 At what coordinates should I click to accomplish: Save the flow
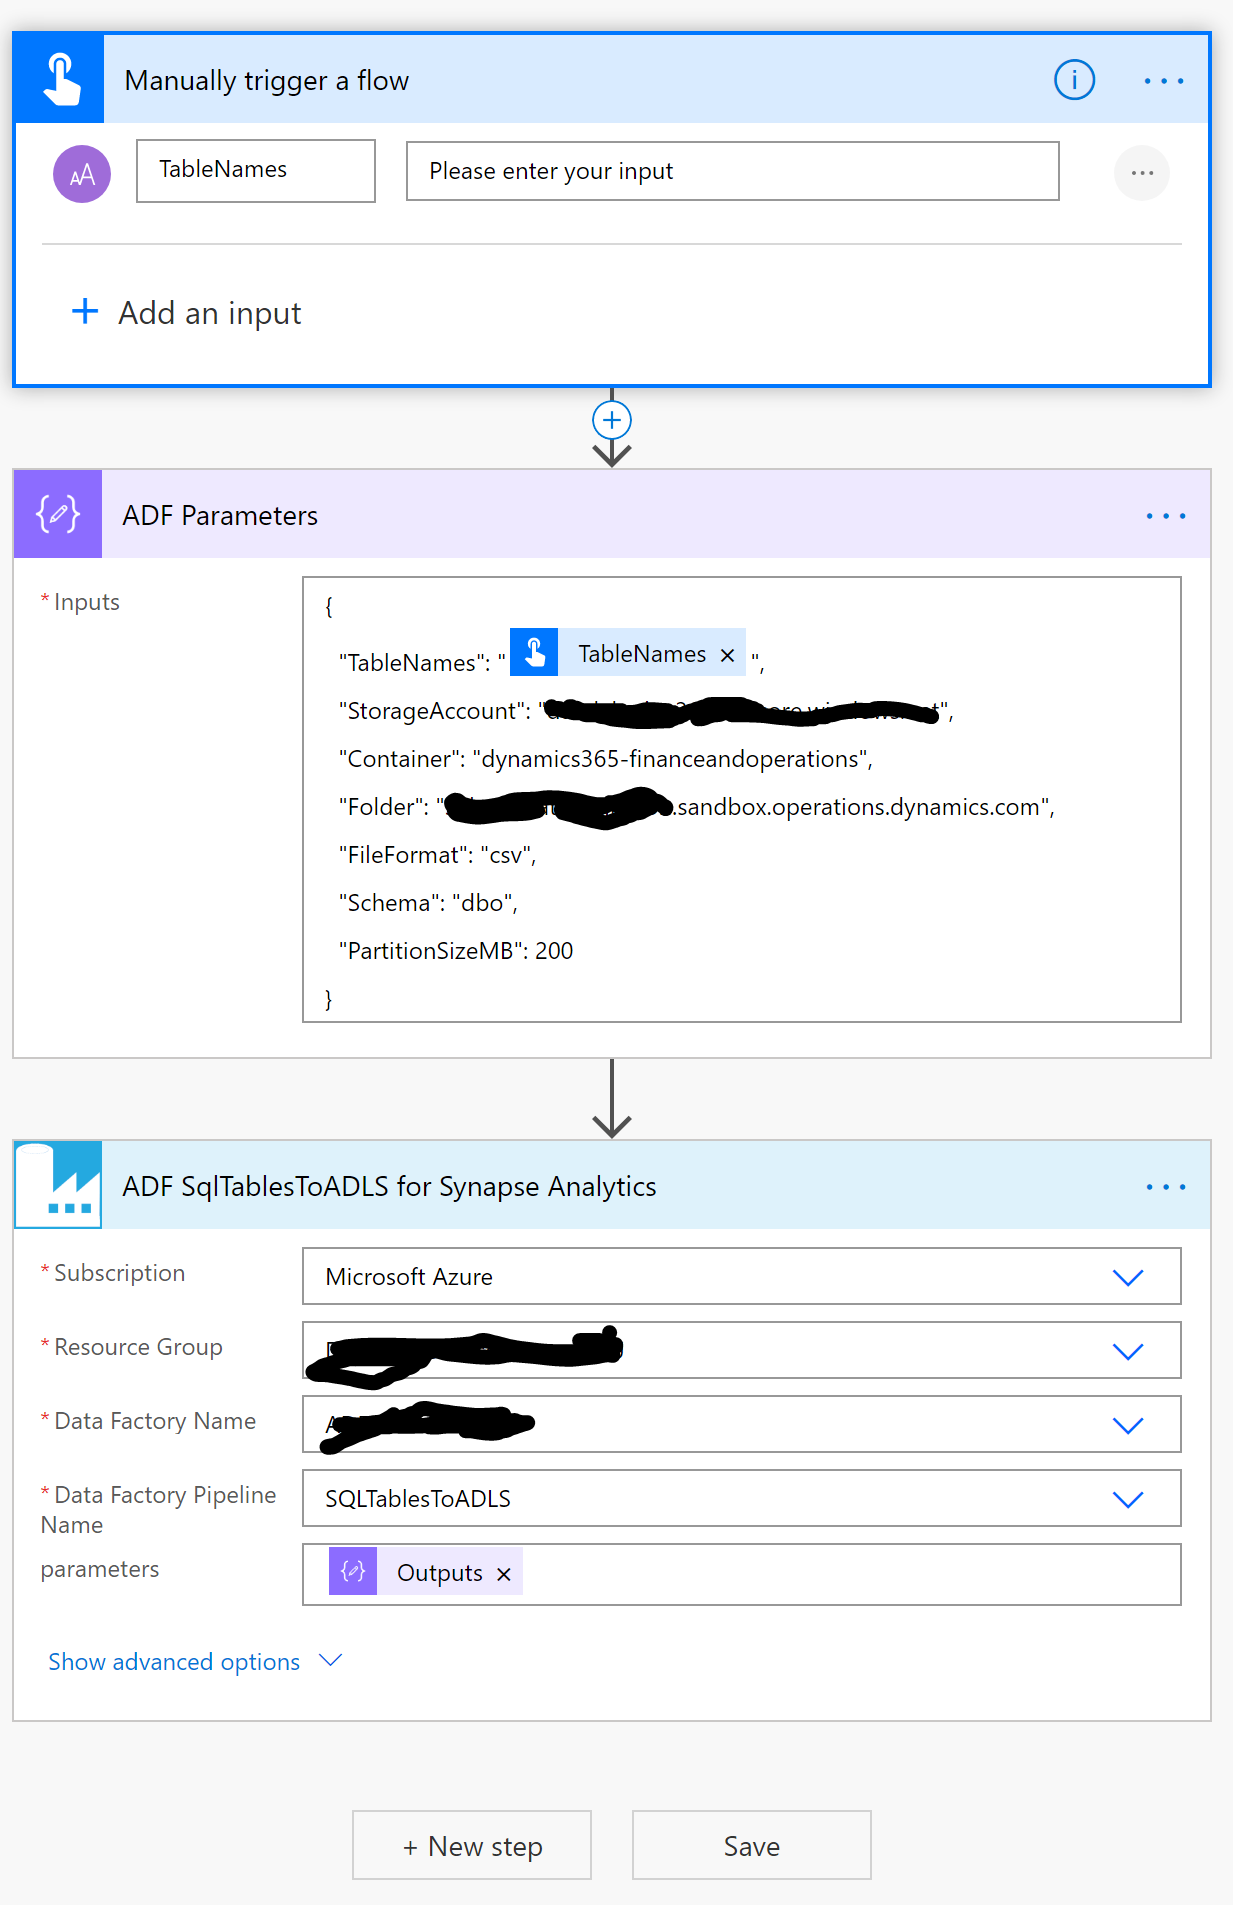[752, 1845]
